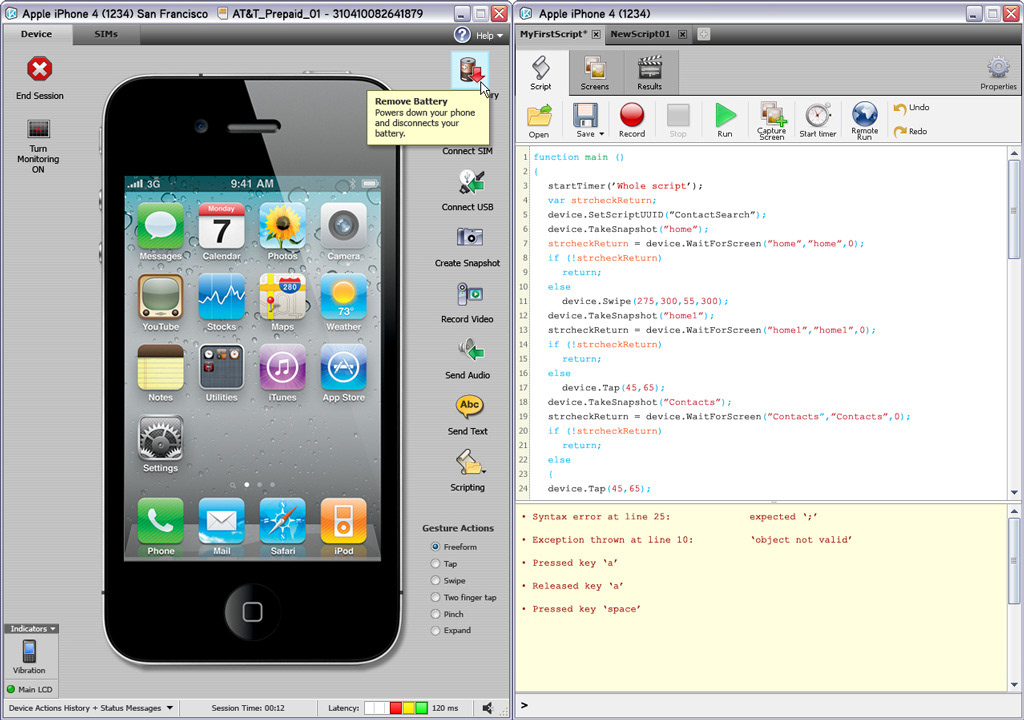Select the MyFirstScript tab
The width and height of the screenshot is (1024, 720).
(554, 34)
